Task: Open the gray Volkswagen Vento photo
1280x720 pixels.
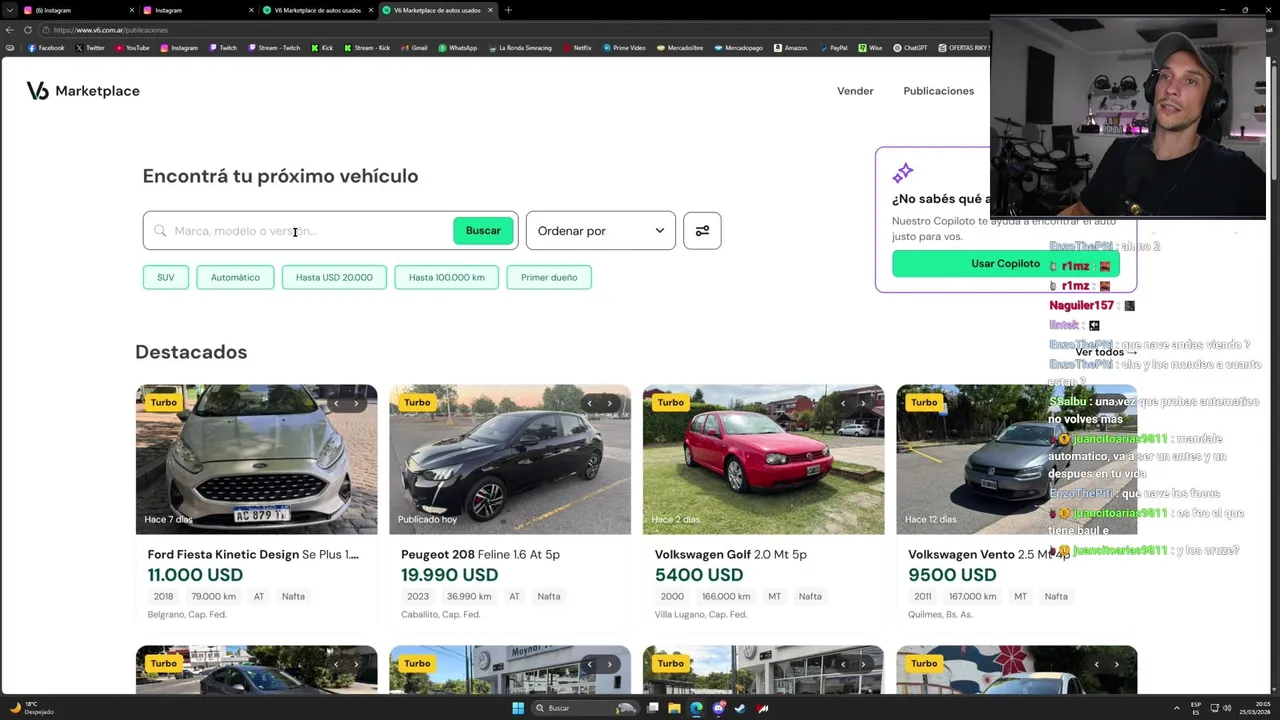Action: 1017,460
